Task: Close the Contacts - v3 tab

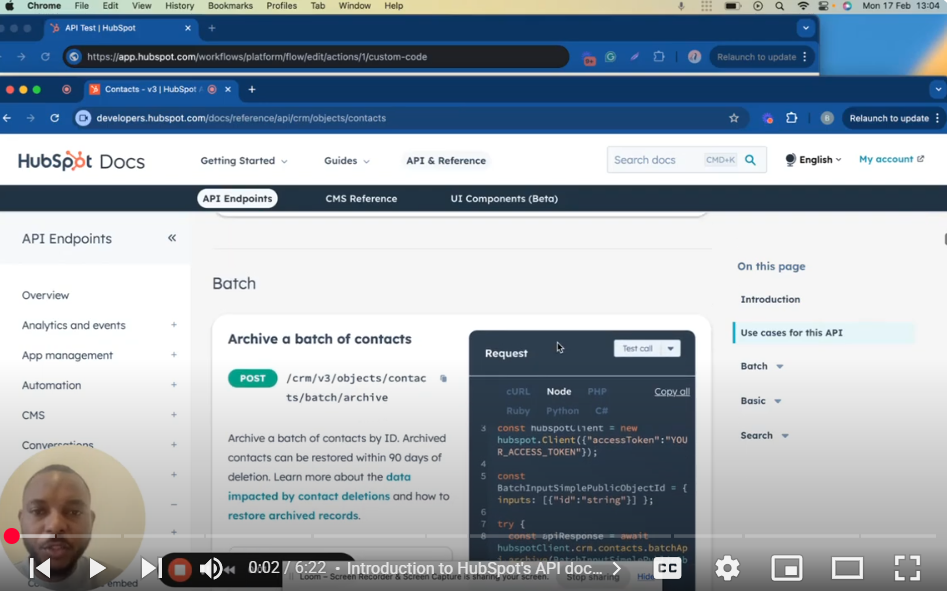Action: point(228,89)
